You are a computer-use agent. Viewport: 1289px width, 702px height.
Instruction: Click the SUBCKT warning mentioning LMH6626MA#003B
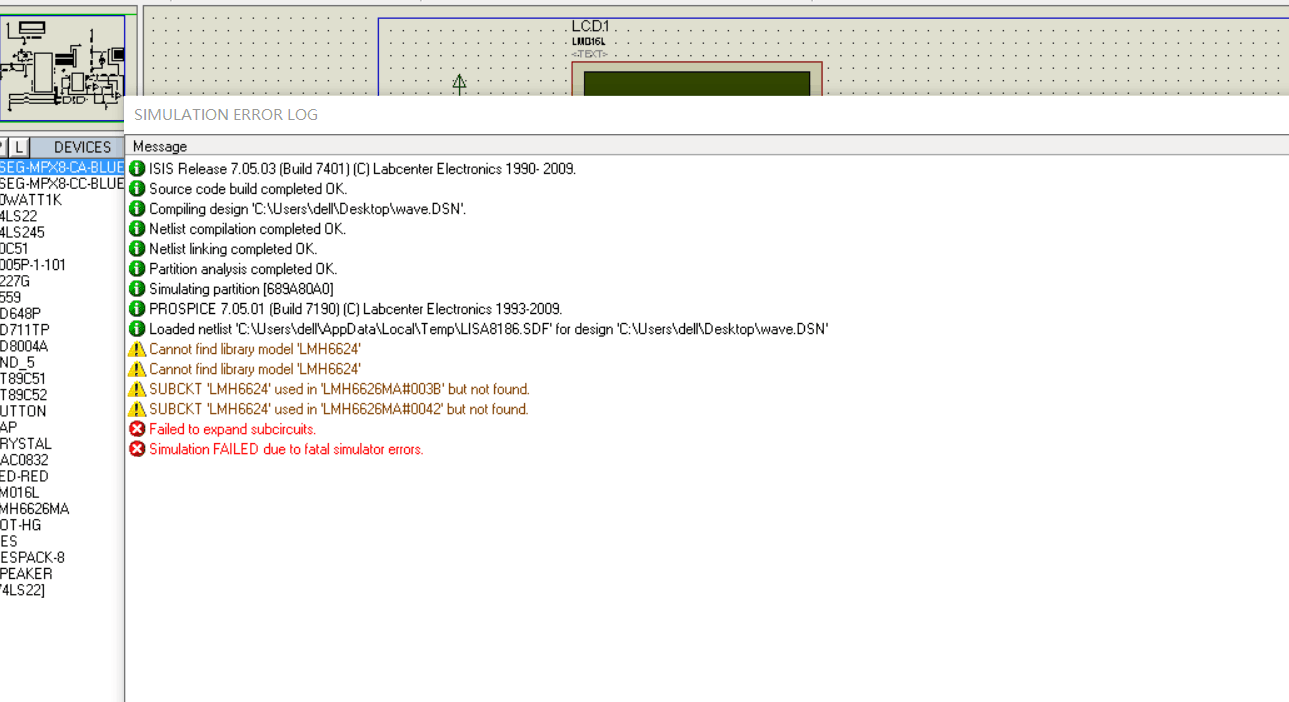pos(339,389)
